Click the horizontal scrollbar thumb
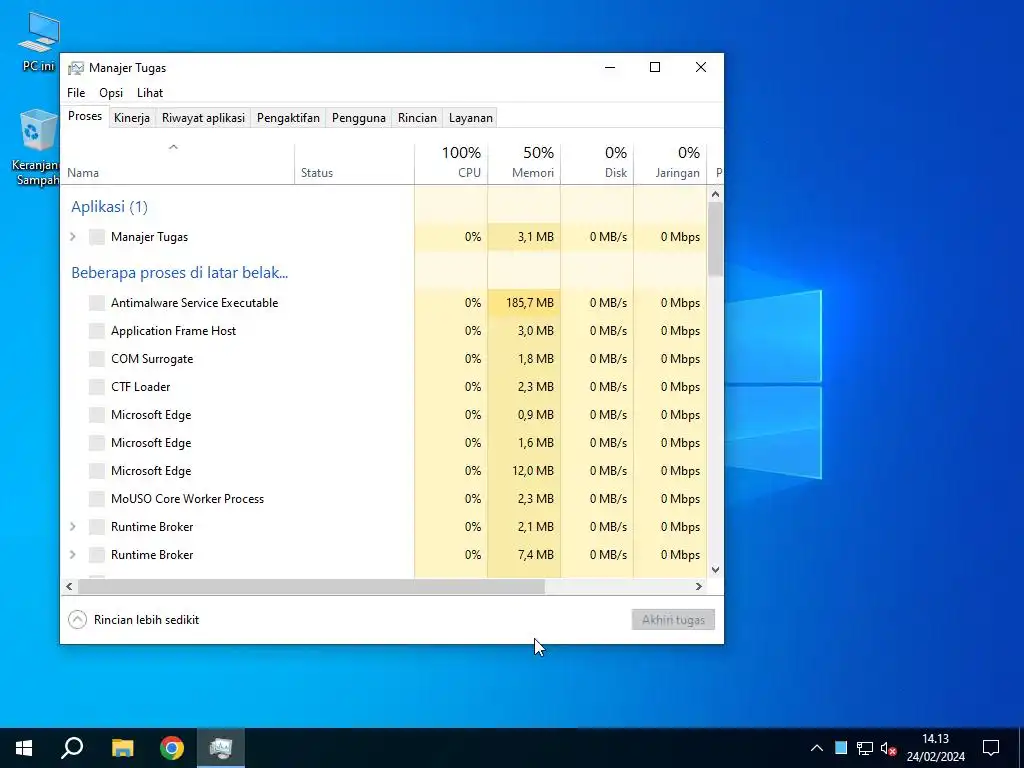The image size is (1024, 768). (311, 586)
